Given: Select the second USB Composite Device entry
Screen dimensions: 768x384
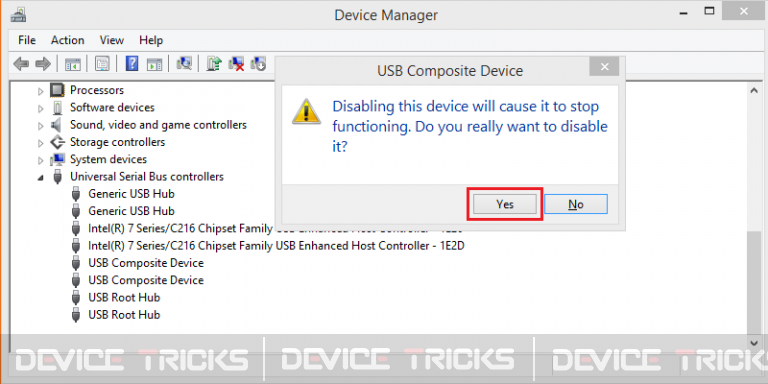Looking at the screenshot, I should click(x=145, y=280).
